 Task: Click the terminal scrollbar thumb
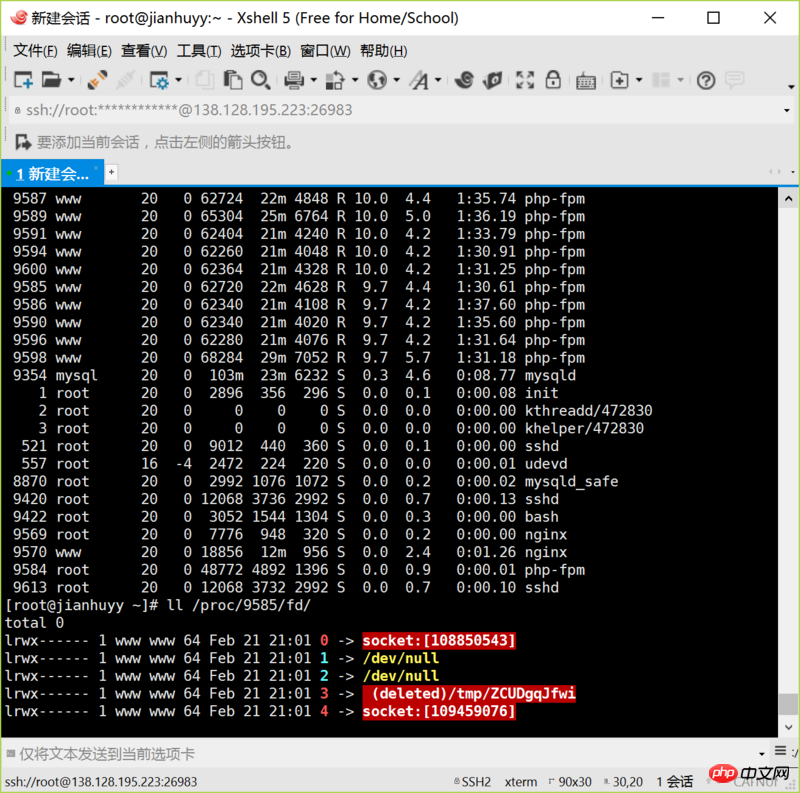(788, 704)
